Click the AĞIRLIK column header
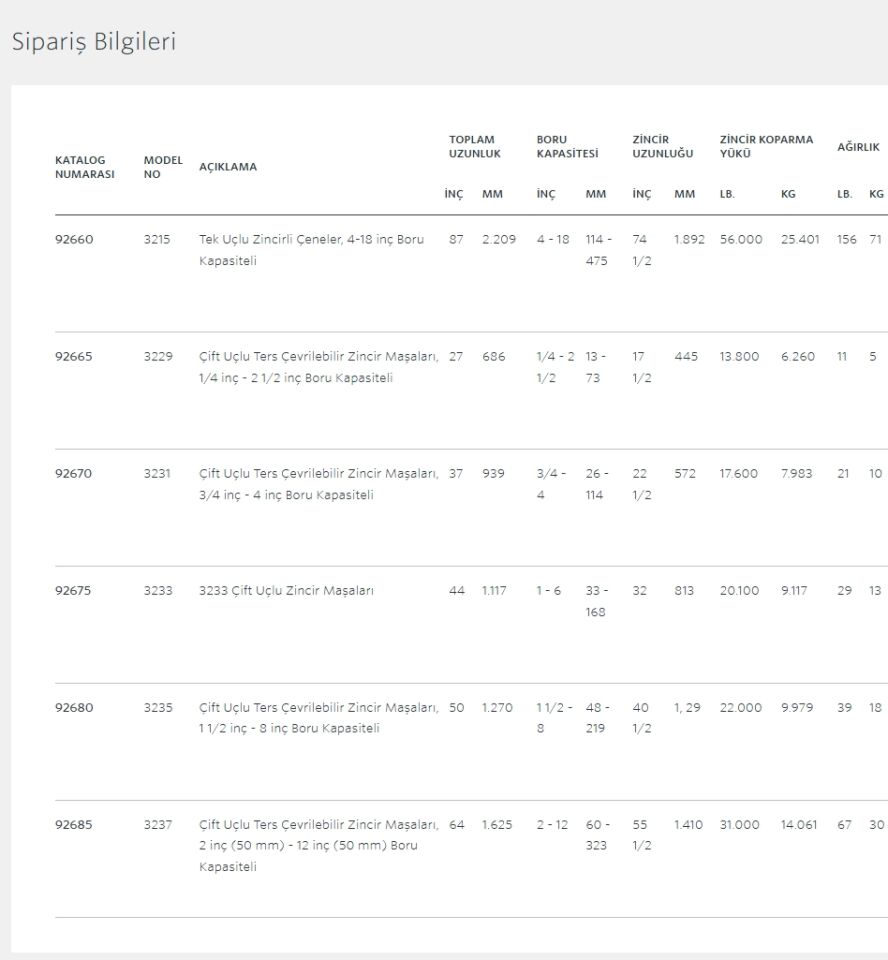The width and height of the screenshot is (888, 960). coord(858,147)
